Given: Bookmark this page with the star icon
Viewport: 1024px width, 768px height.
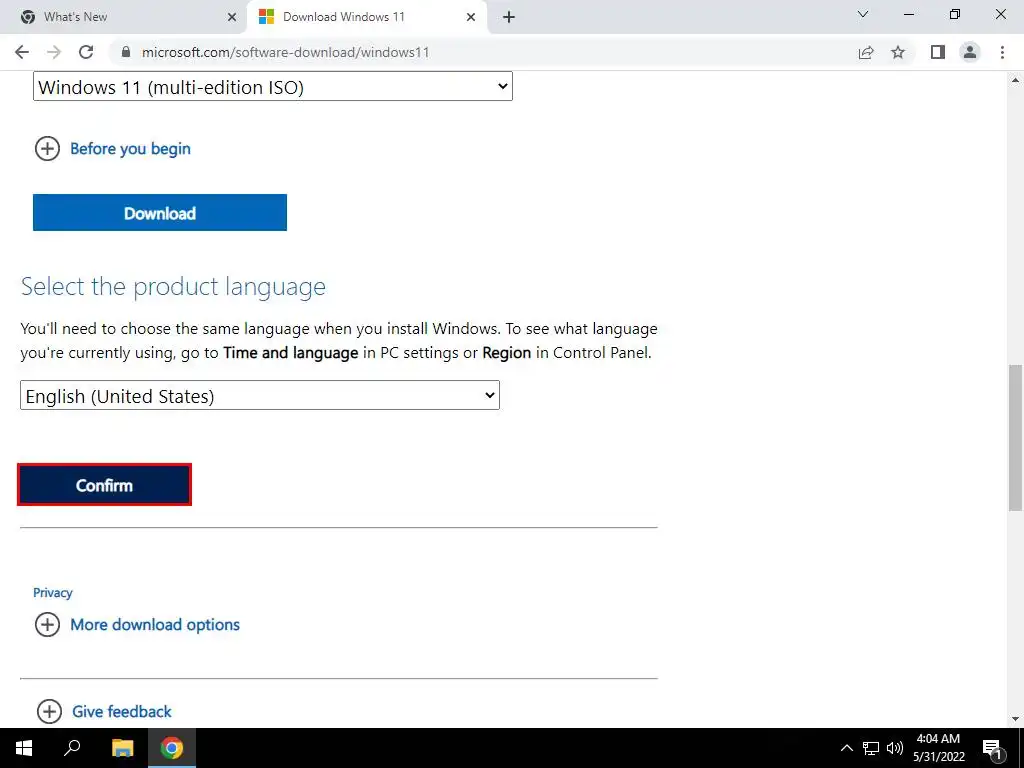Looking at the screenshot, I should coord(898,52).
